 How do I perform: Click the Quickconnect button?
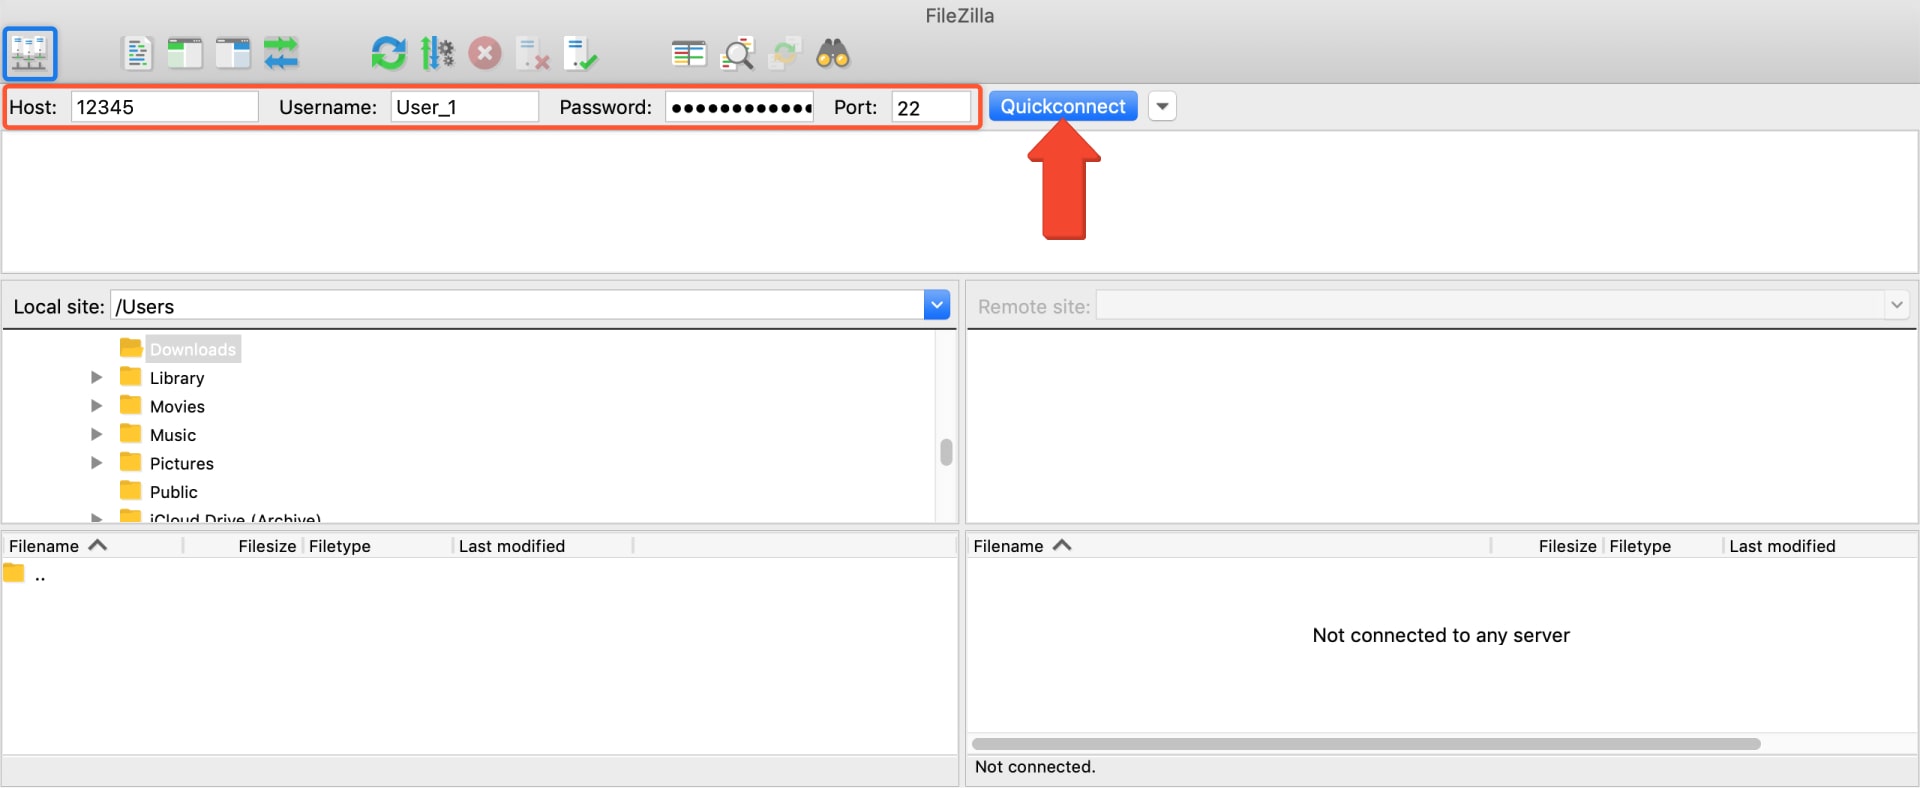point(1063,106)
